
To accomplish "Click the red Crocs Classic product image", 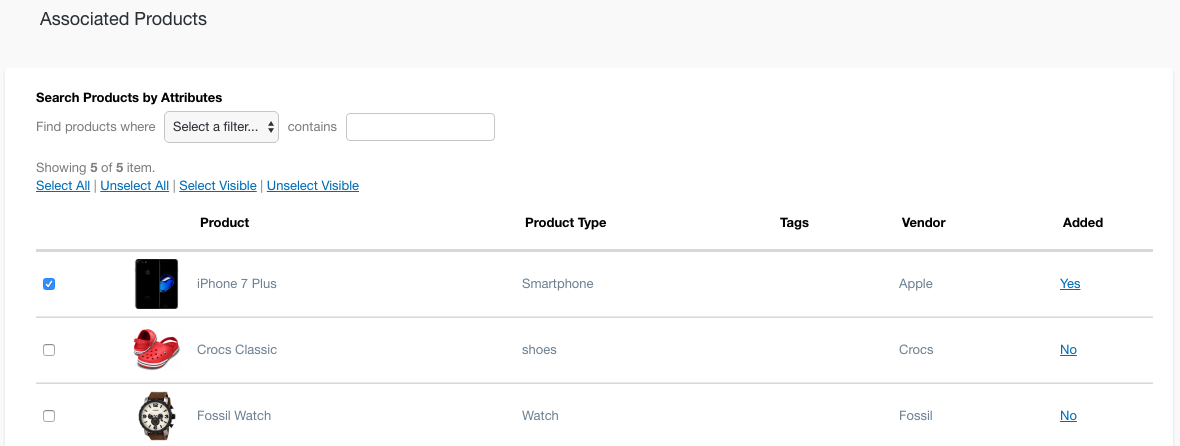I will [157, 350].
